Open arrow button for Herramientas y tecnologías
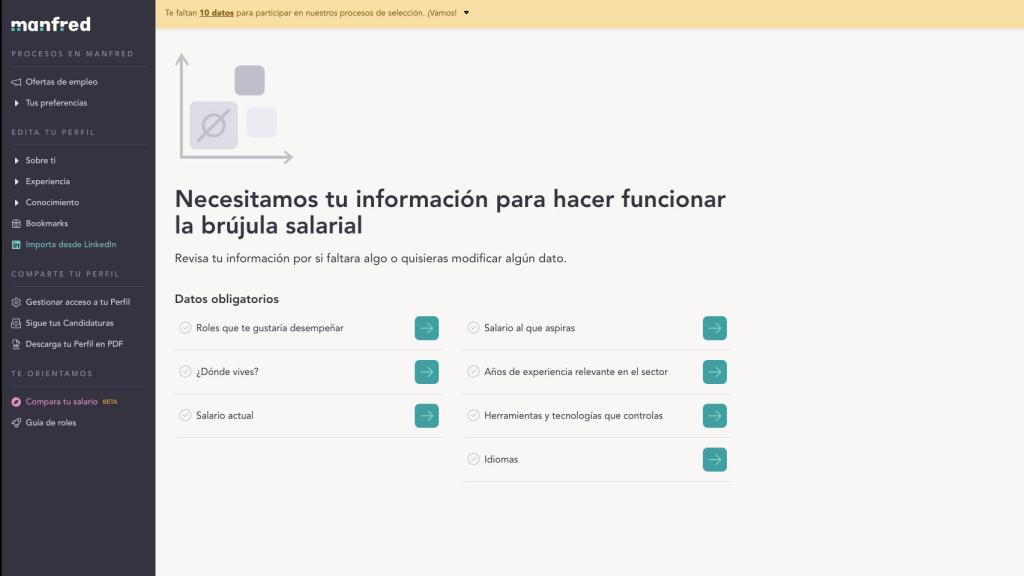This screenshot has height=576, width=1024. pos(714,415)
